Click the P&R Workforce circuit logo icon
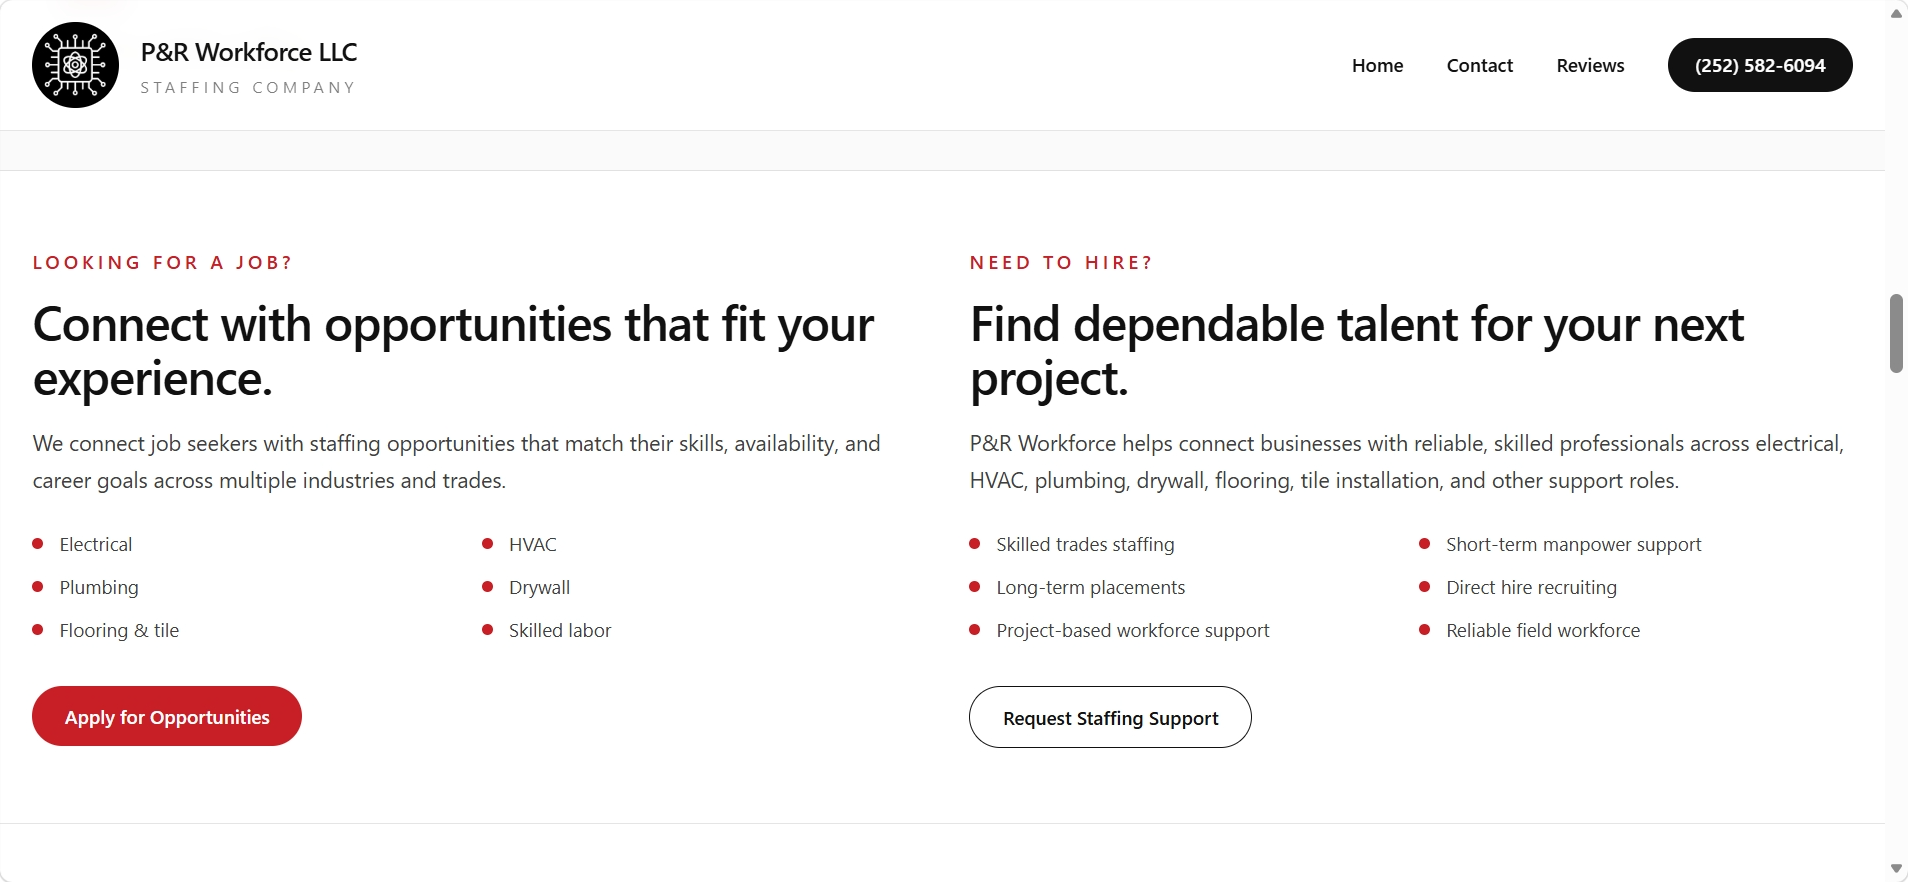Viewport: 1908px width, 882px height. (75, 65)
